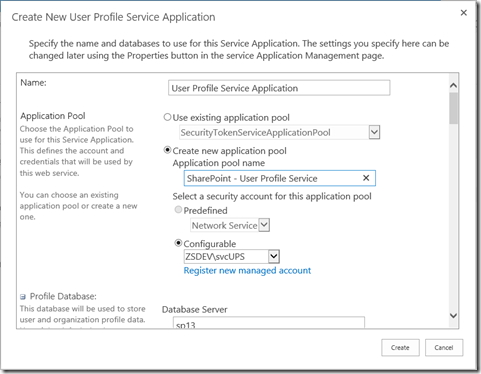Open the ZSDEV\svcUPS account dropdown

(274, 256)
